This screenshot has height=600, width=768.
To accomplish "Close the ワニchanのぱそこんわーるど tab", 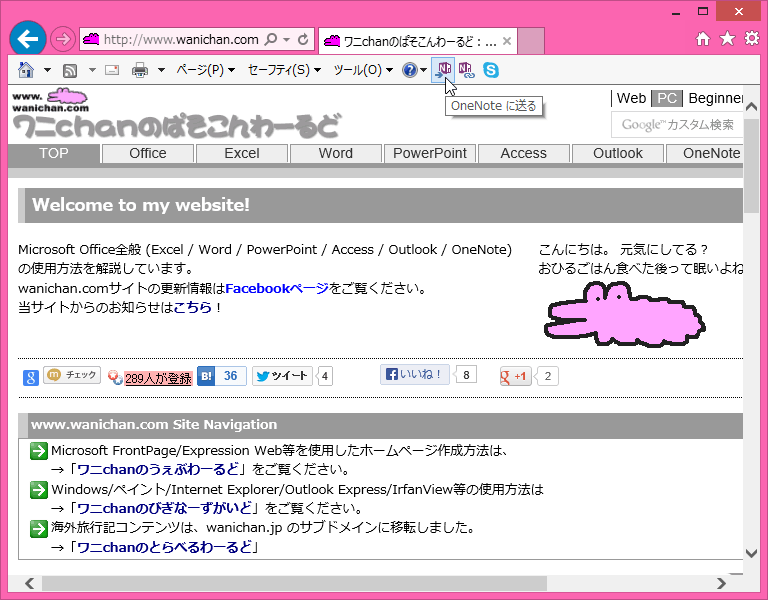I will [507, 41].
